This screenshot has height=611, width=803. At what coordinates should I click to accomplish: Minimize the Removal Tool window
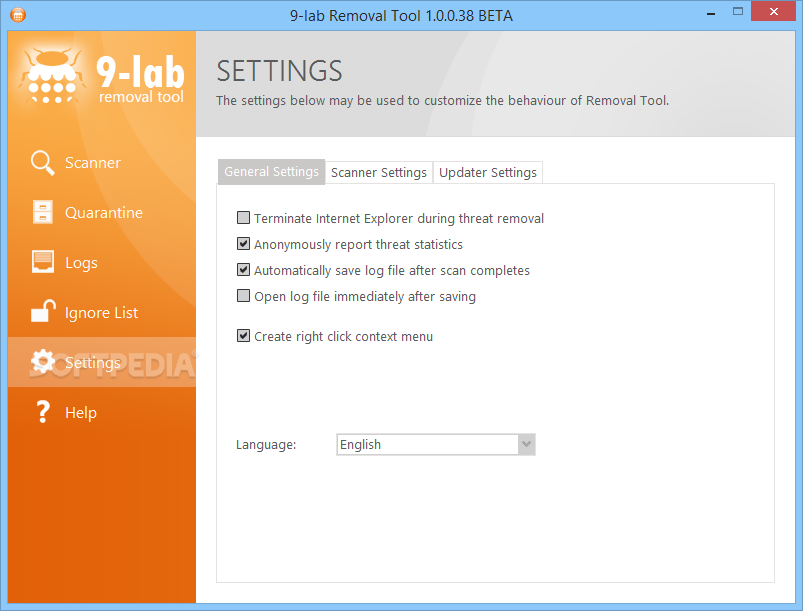point(711,14)
